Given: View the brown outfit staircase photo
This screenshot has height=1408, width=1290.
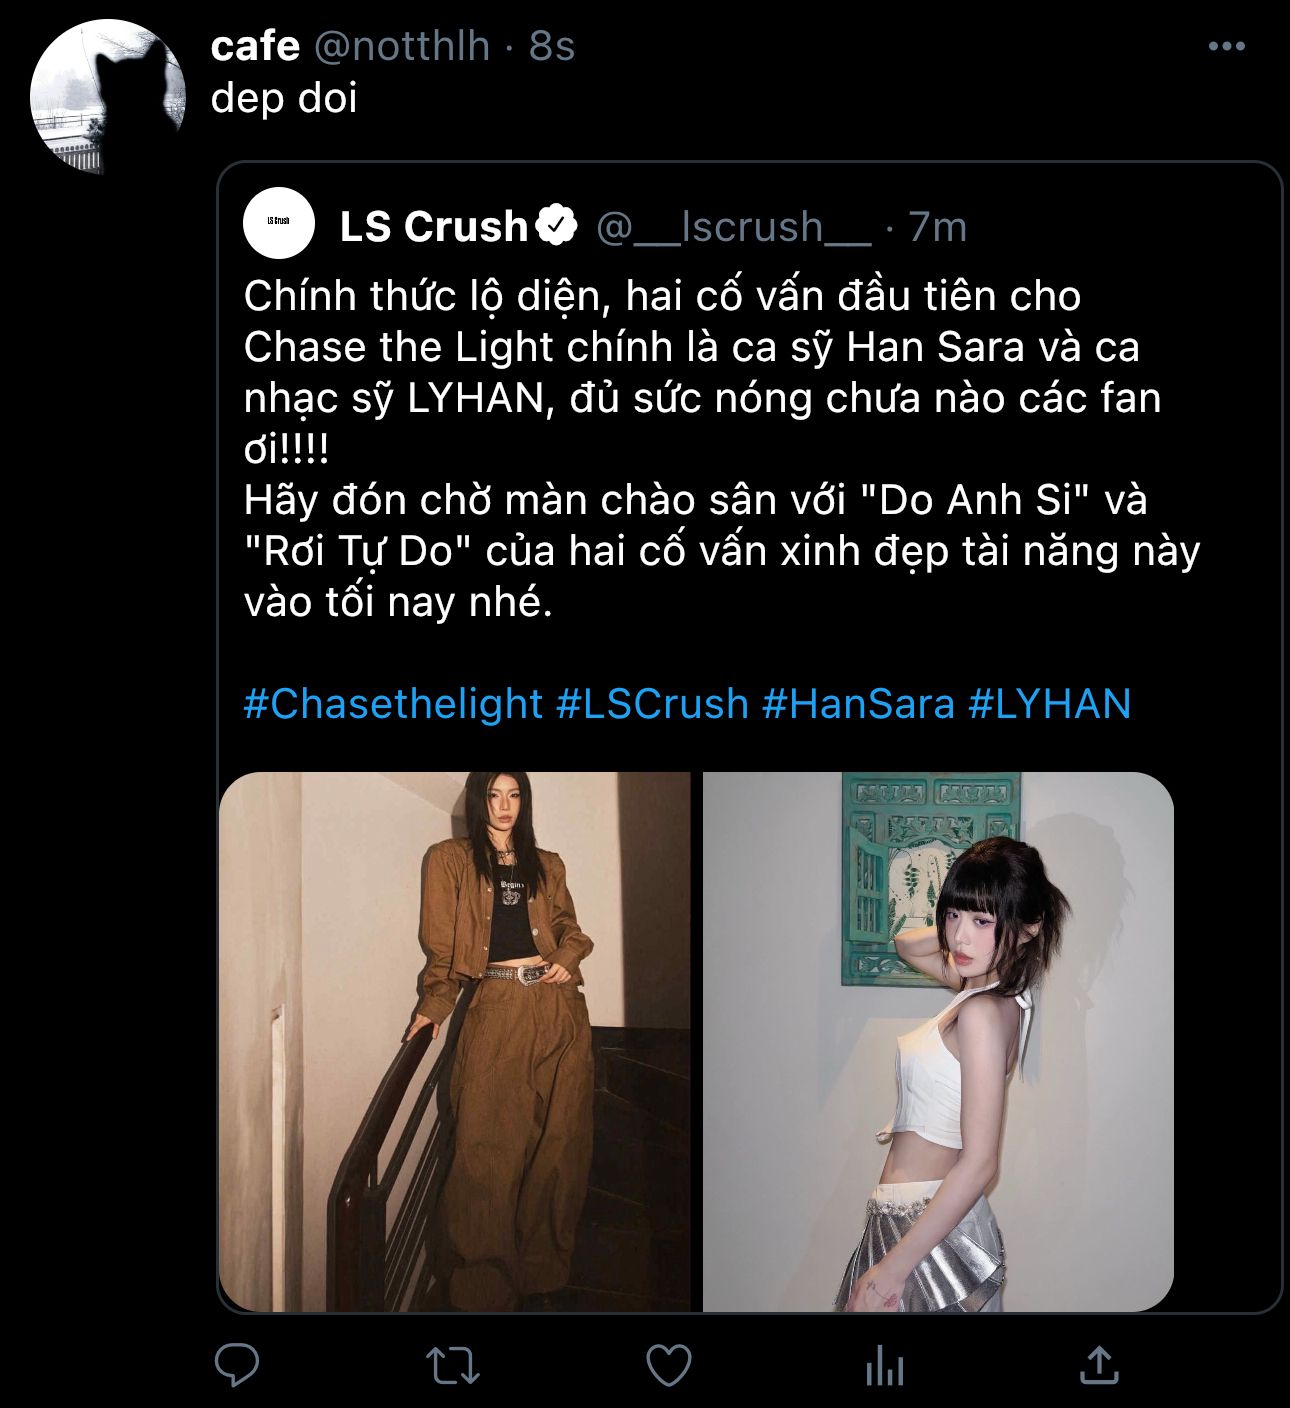Looking at the screenshot, I should coord(455,1041).
